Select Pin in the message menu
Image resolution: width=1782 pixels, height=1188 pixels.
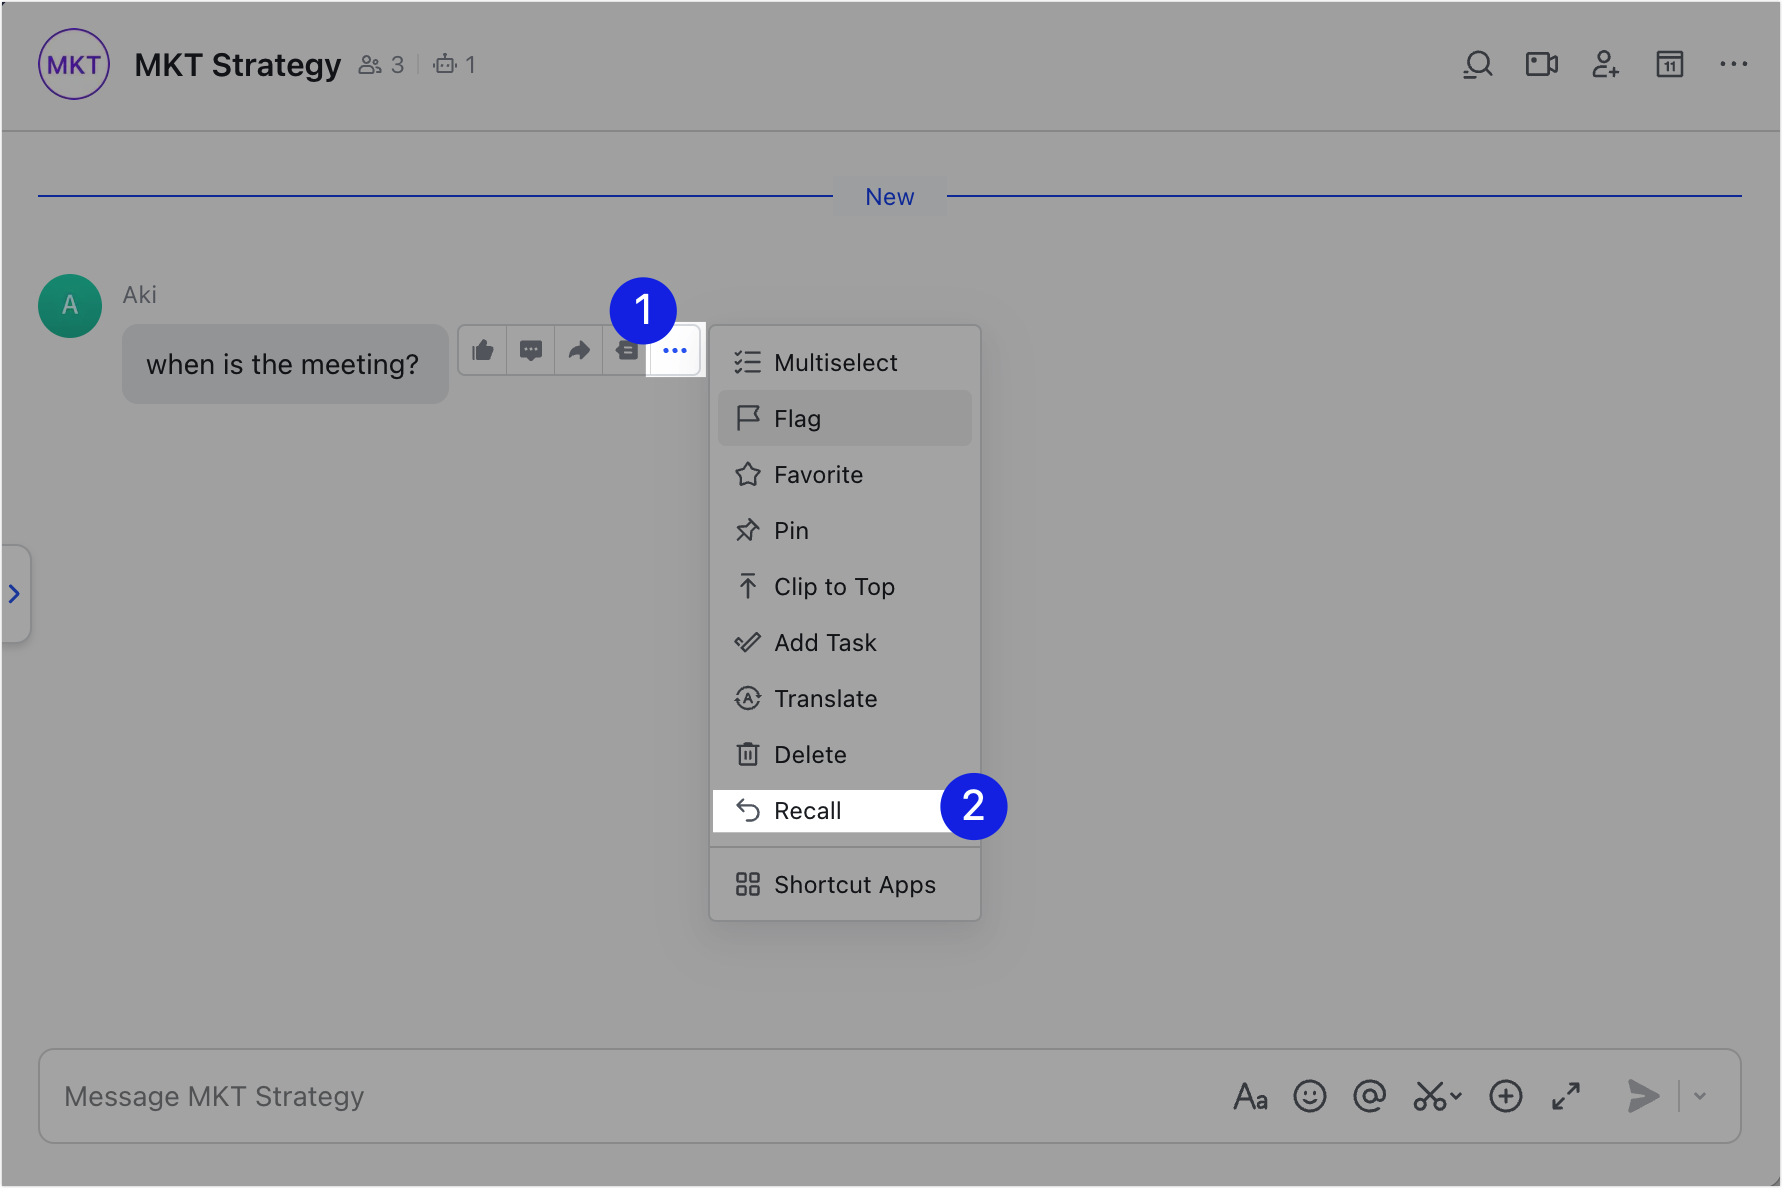[x=791, y=531]
